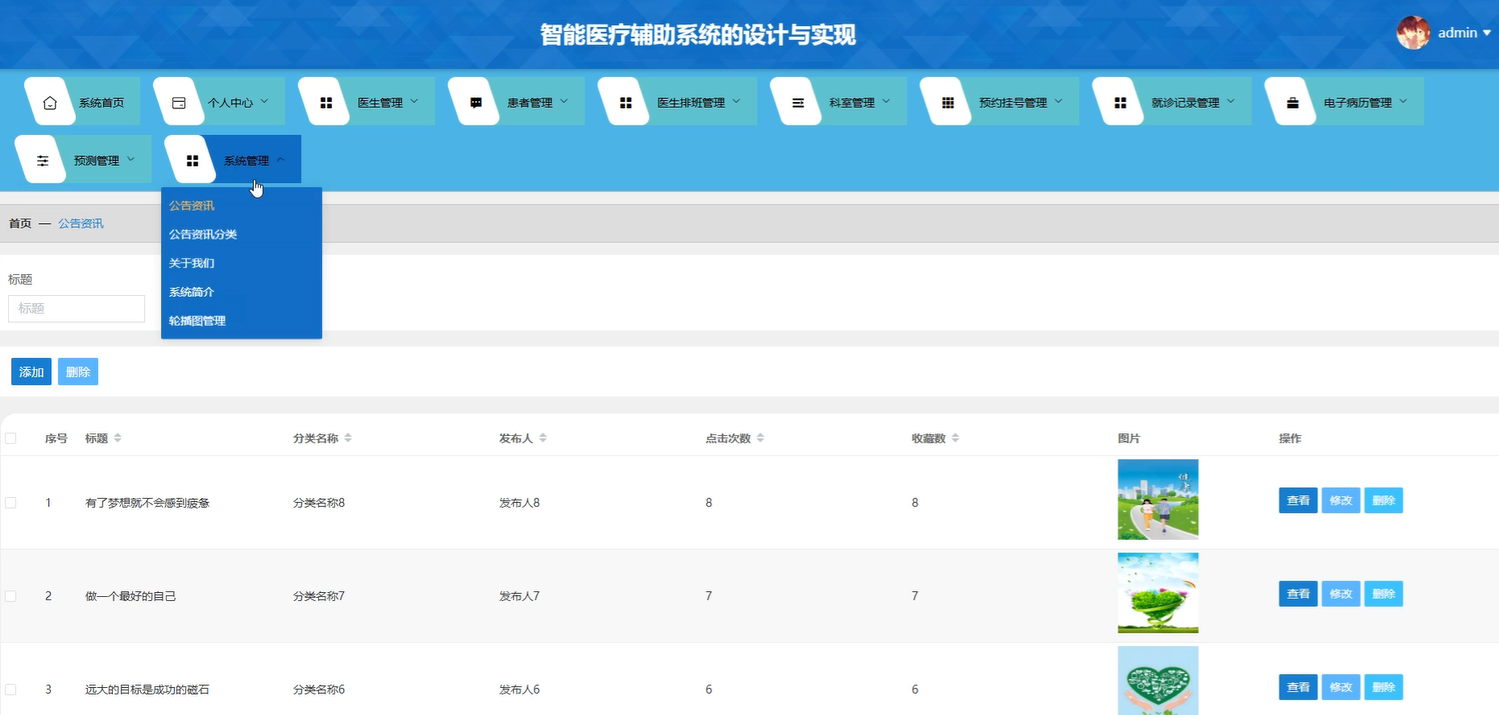The width and height of the screenshot is (1499, 715).
Task: Sort table by 标题 column arrows
Action: tap(117, 439)
